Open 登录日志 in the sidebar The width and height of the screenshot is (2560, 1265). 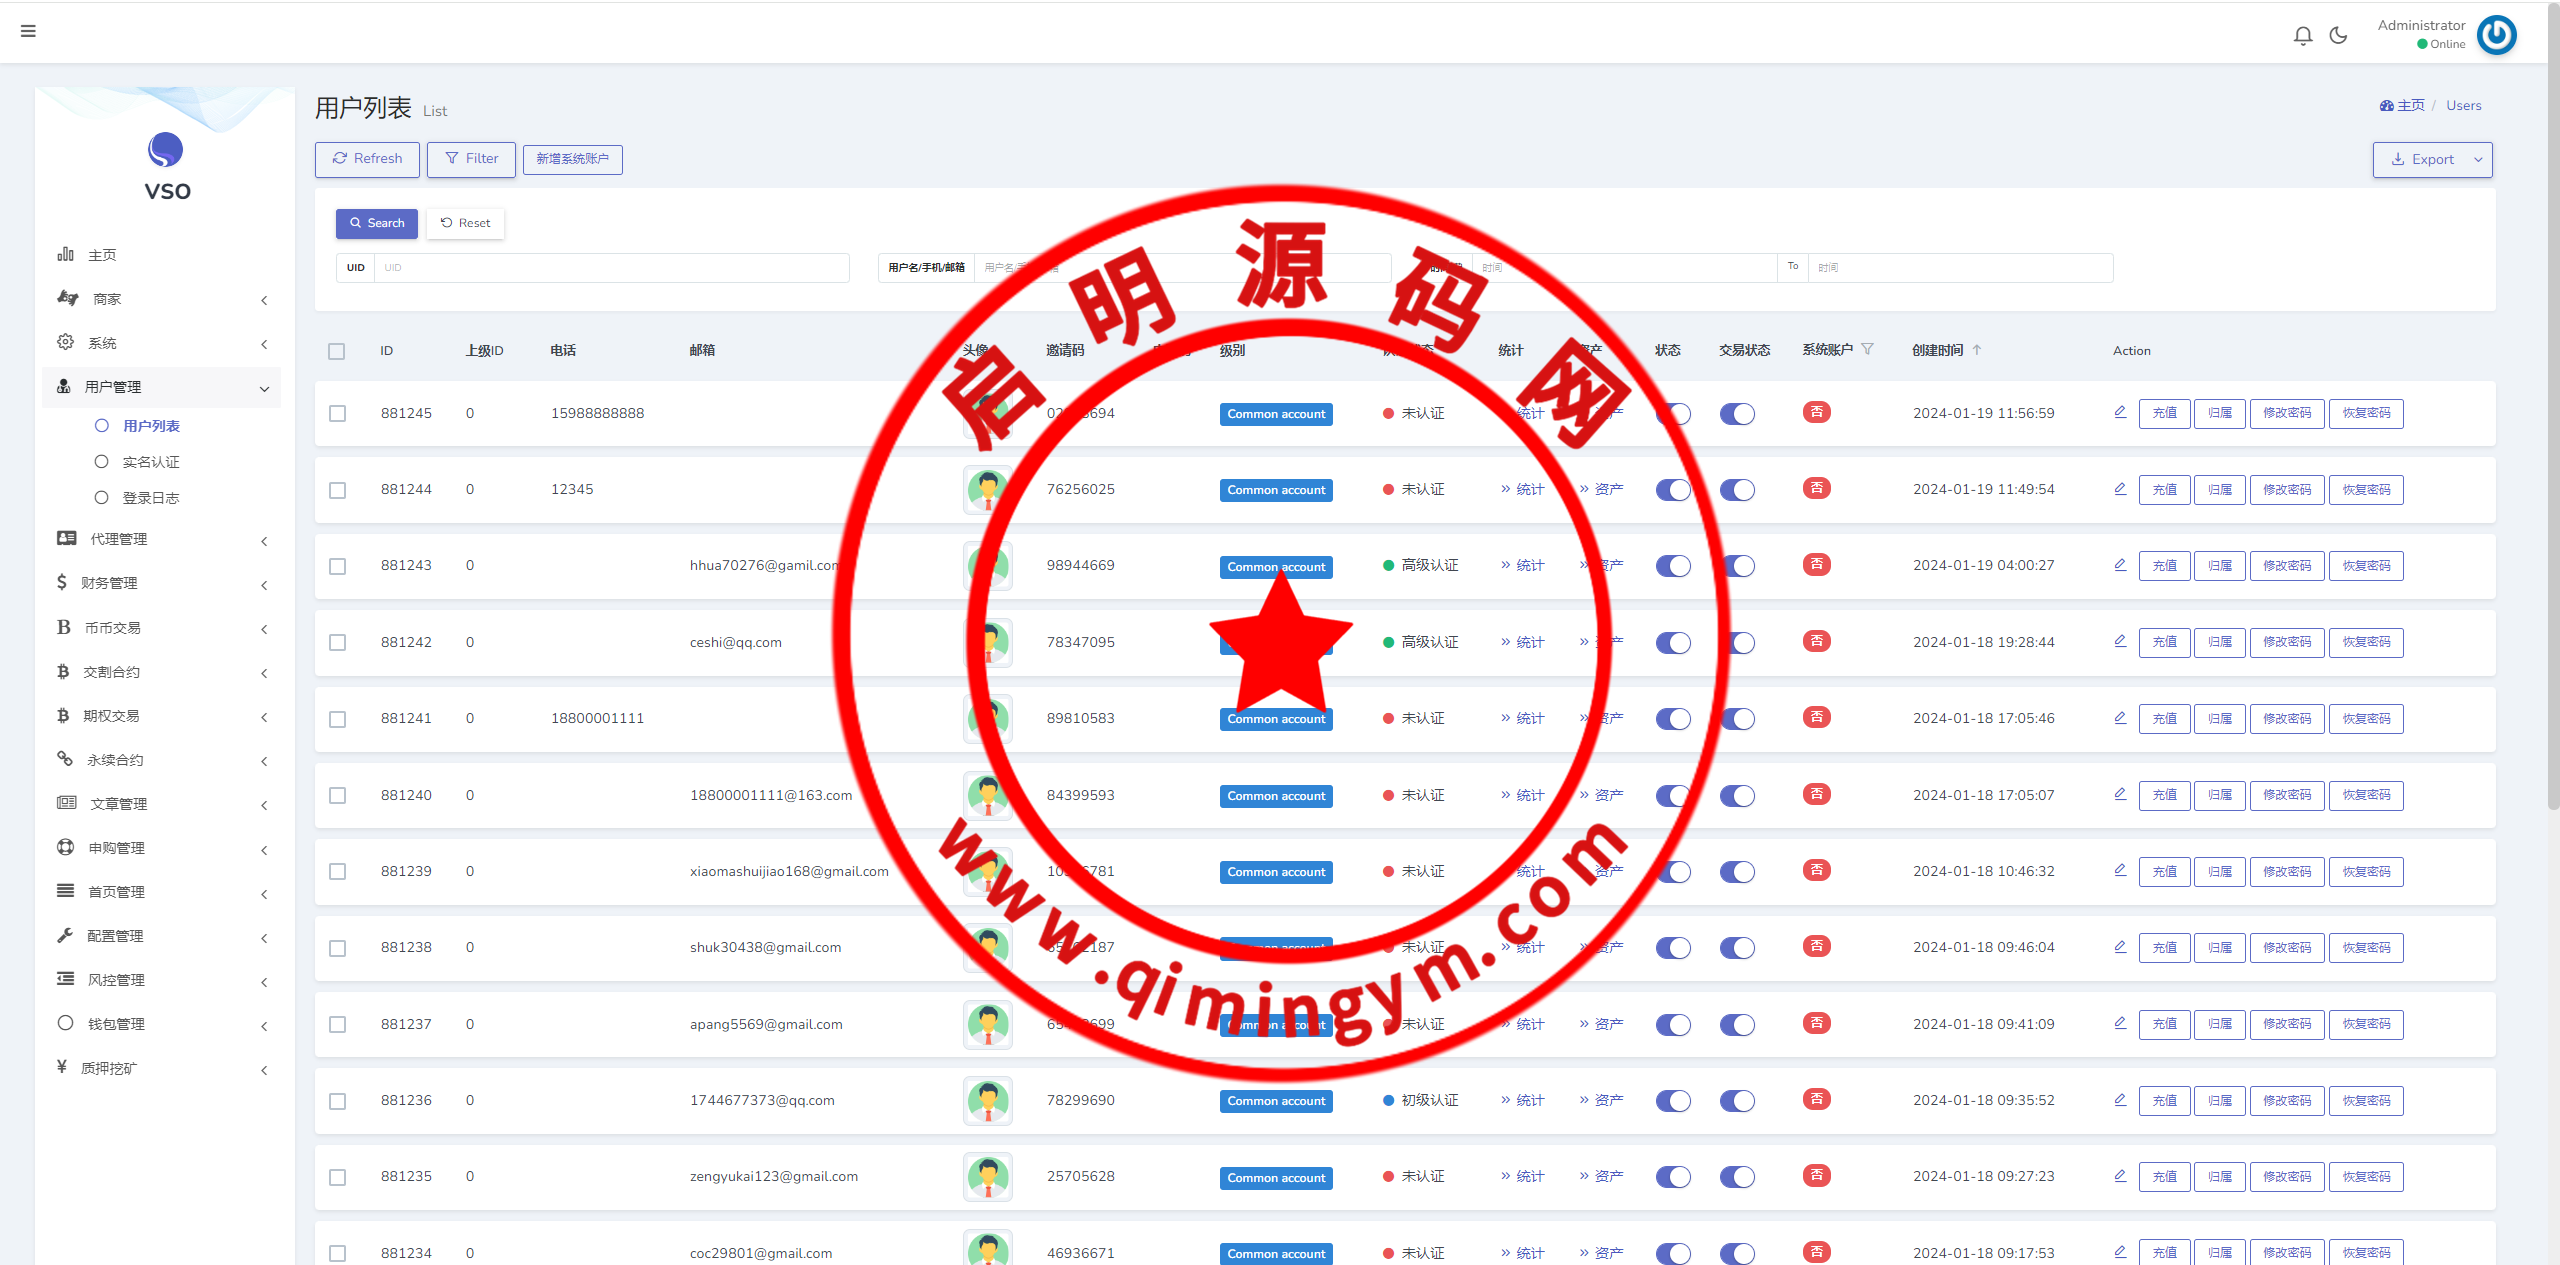click(x=151, y=498)
